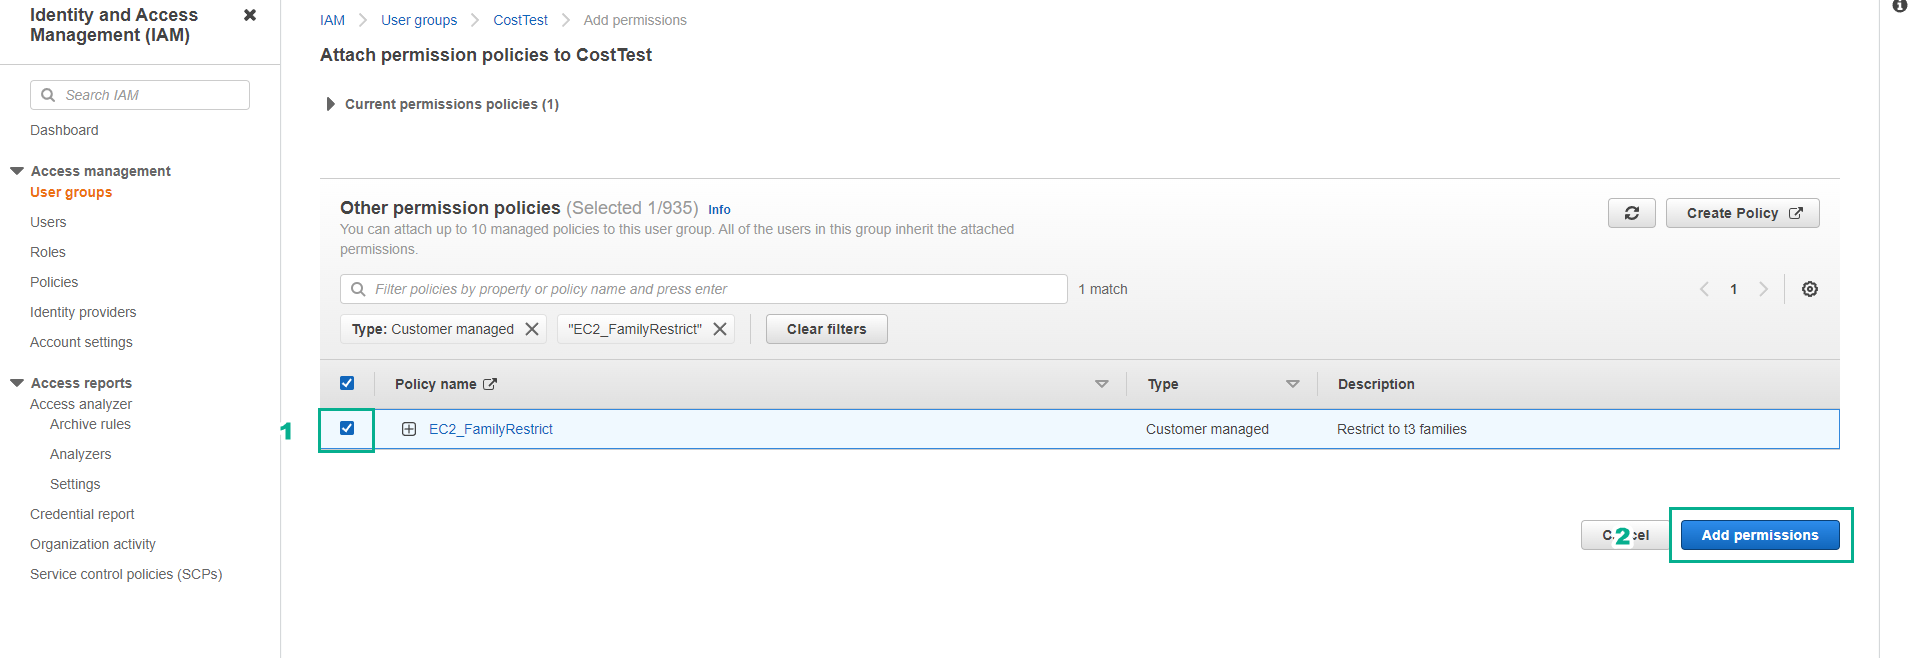Image resolution: width=1920 pixels, height=658 pixels.
Task: Click the filter policies magnifier icon
Action: (x=358, y=289)
